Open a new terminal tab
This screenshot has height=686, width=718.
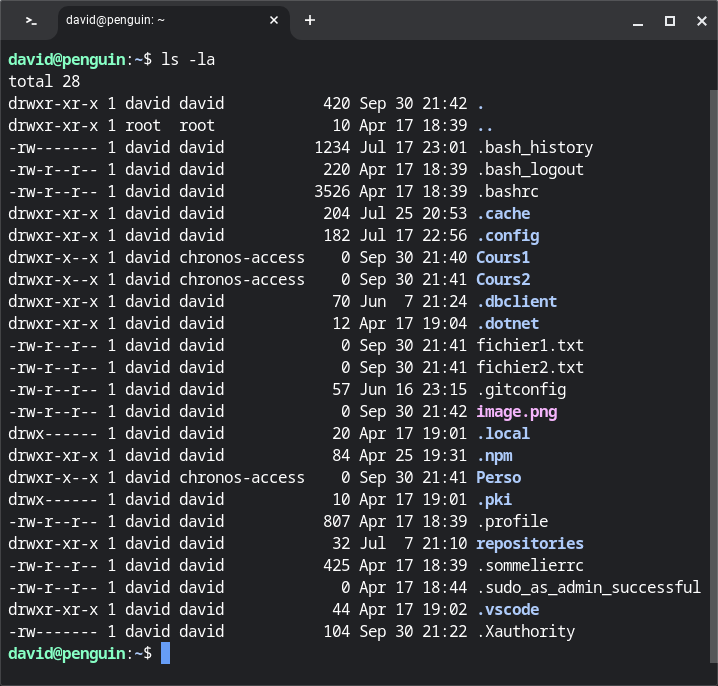tap(310, 20)
